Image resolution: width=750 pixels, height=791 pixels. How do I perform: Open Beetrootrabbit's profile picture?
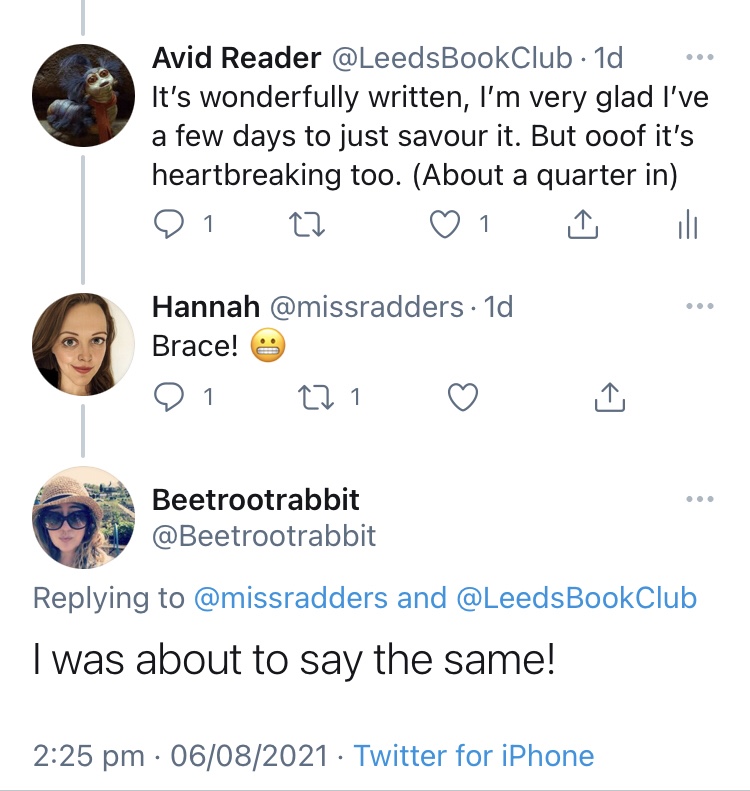(83, 517)
